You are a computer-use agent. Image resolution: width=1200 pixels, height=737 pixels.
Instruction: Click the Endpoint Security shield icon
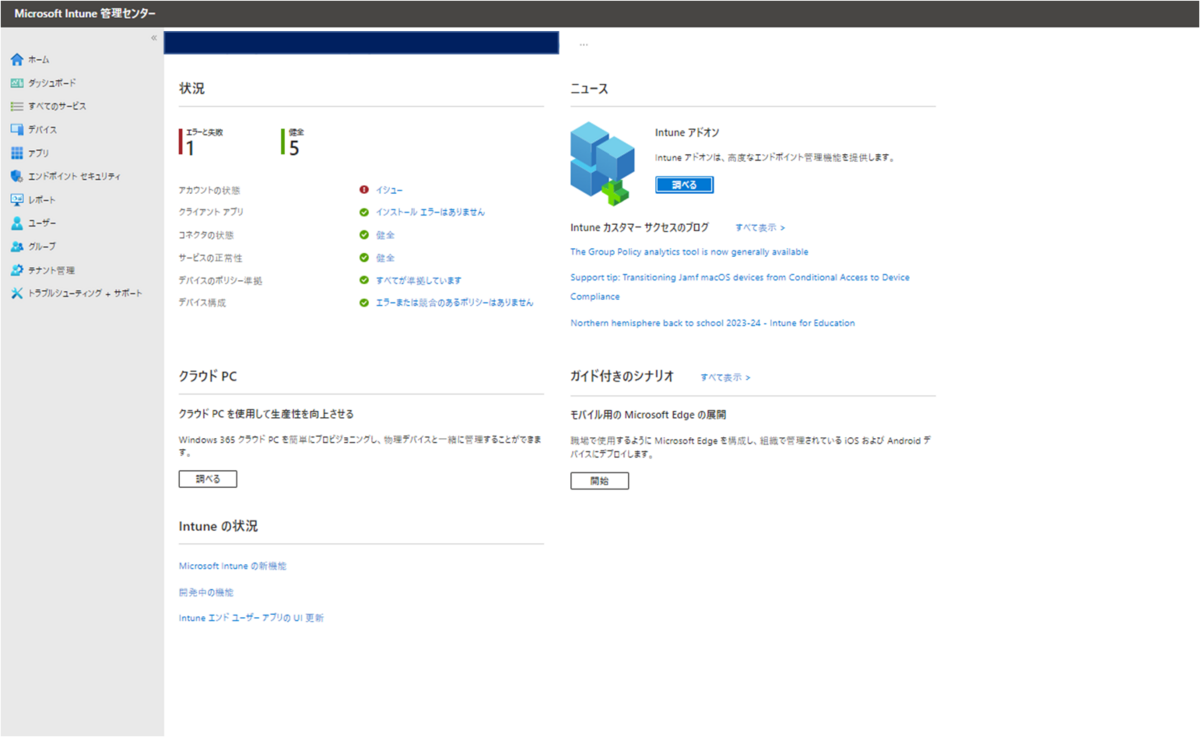click(16, 176)
